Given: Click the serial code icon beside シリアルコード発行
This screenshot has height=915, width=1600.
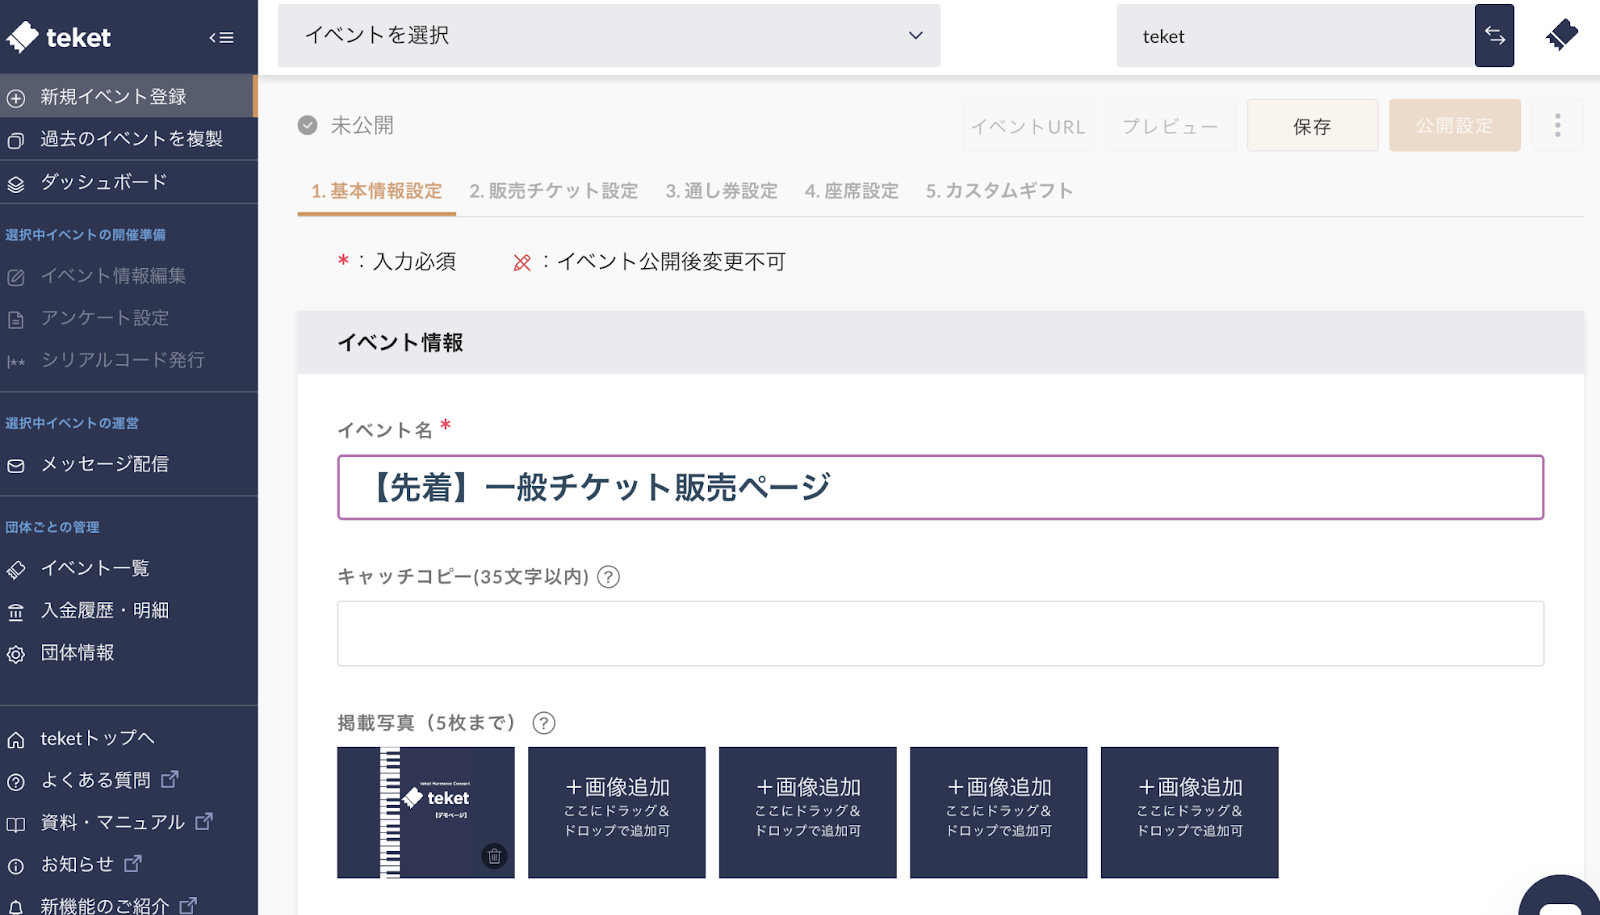Looking at the screenshot, I should (x=16, y=361).
